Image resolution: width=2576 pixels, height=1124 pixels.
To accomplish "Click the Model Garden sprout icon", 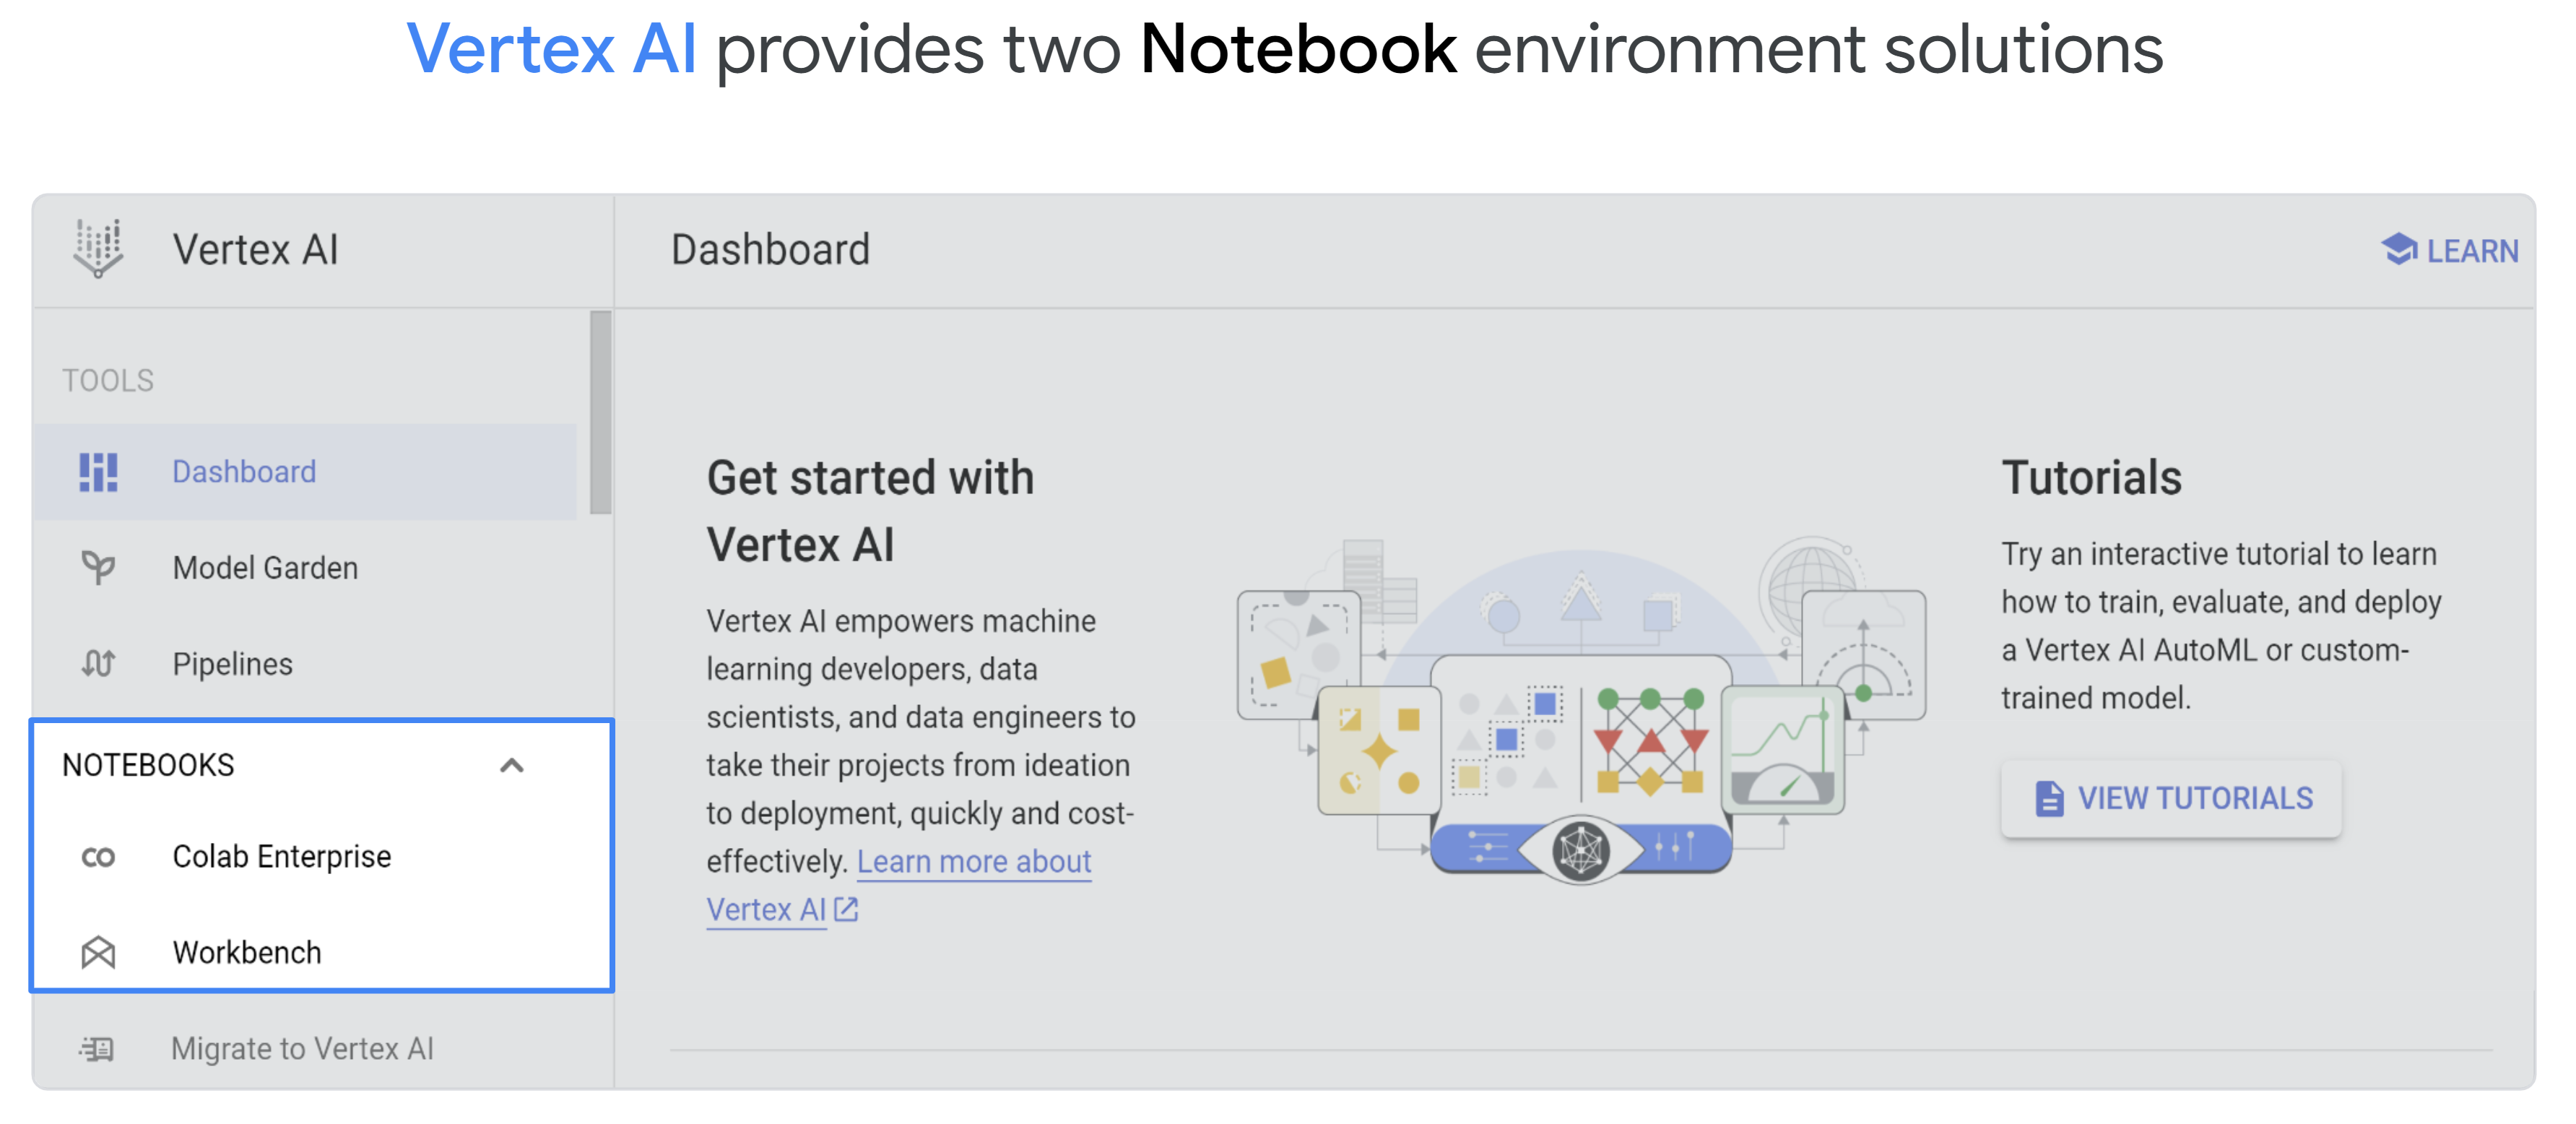I will (x=98, y=568).
